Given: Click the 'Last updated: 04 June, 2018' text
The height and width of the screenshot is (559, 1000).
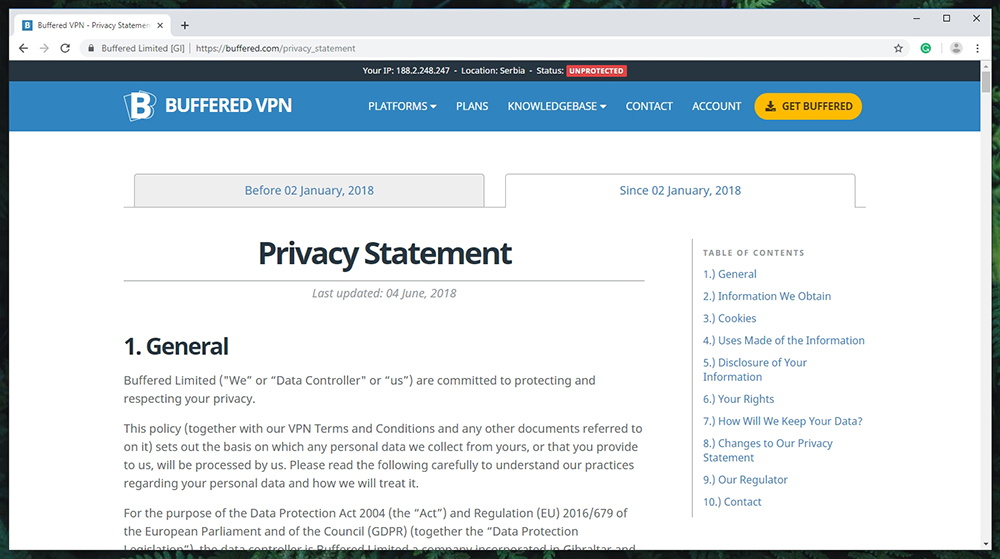Looking at the screenshot, I should [x=384, y=293].
